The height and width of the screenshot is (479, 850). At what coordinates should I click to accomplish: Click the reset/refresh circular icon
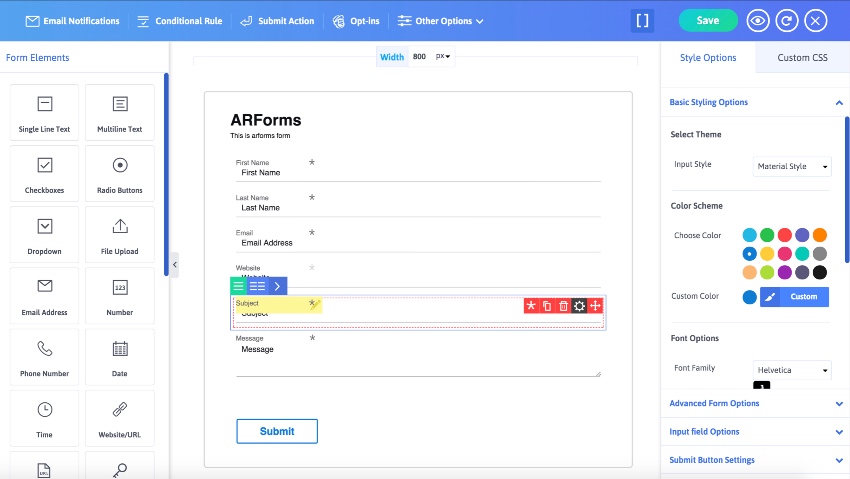click(x=787, y=21)
